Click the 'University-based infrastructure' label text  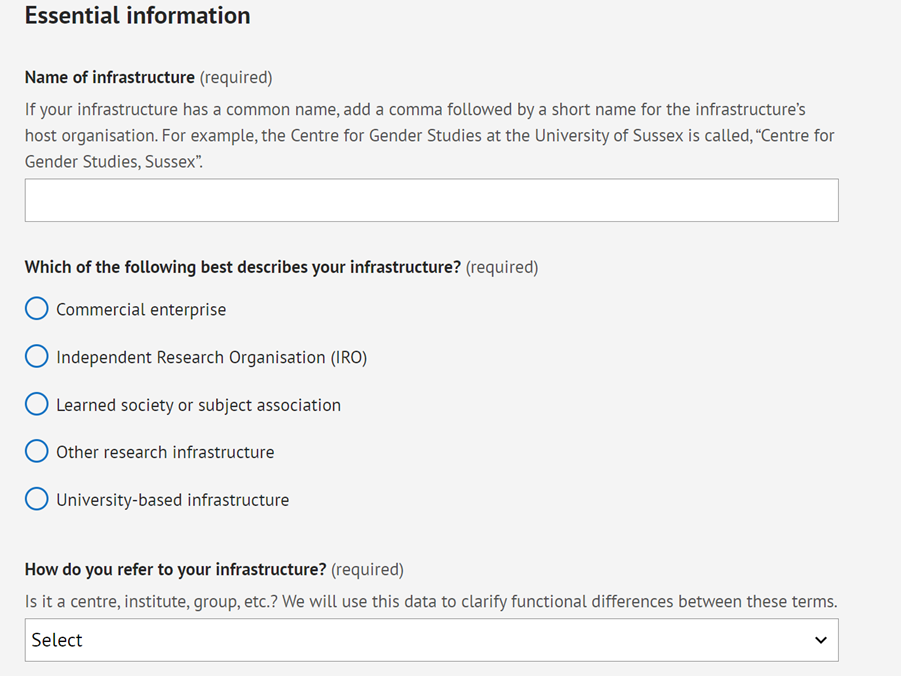[x=172, y=500]
